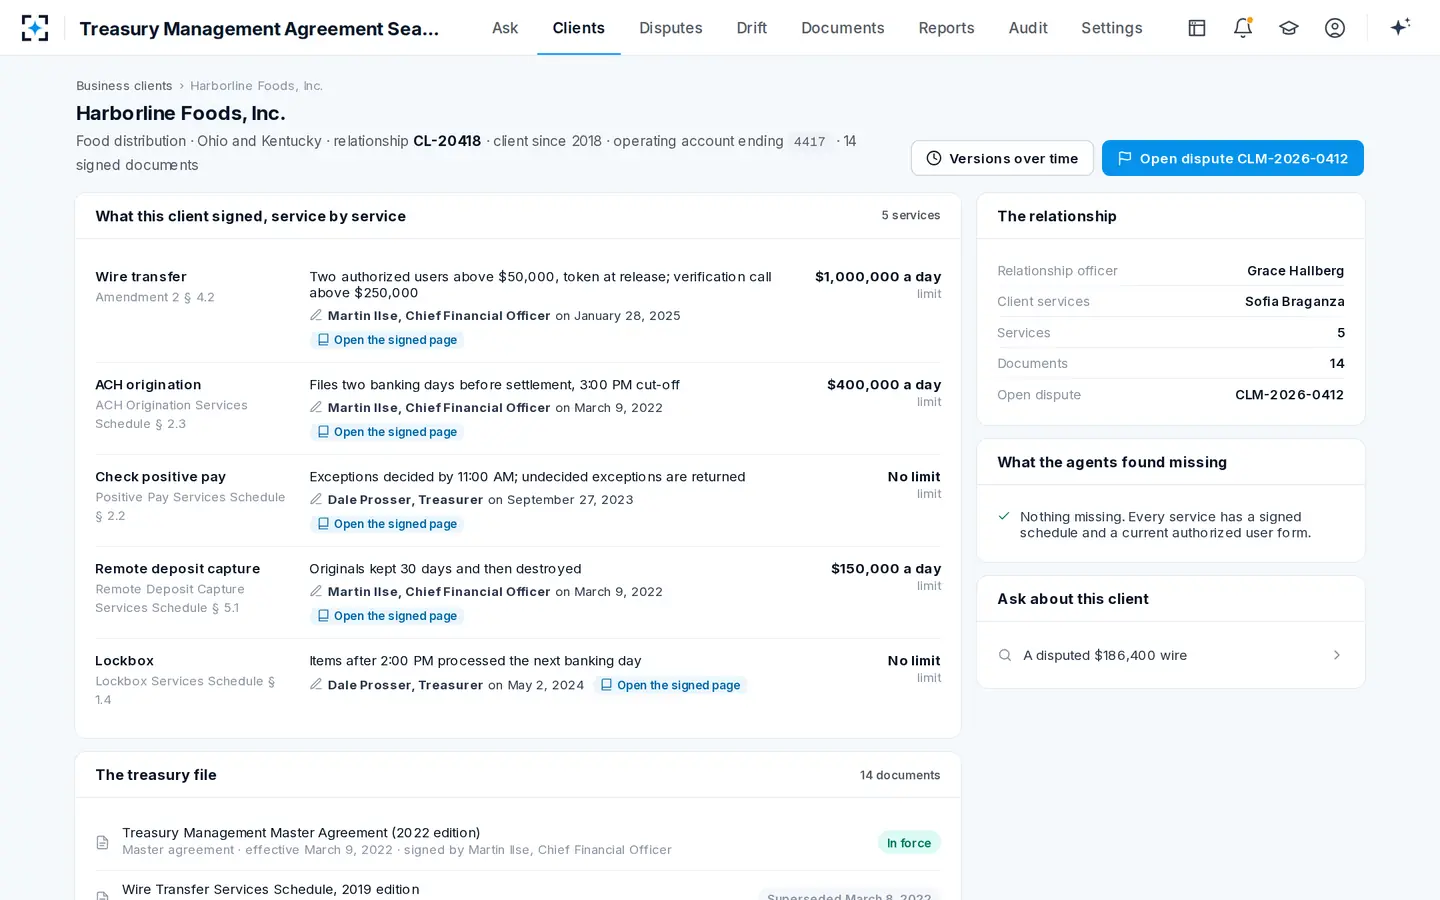The height and width of the screenshot is (900, 1440).
Task: Click the account ending 4417 chip
Action: click(810, 142)
